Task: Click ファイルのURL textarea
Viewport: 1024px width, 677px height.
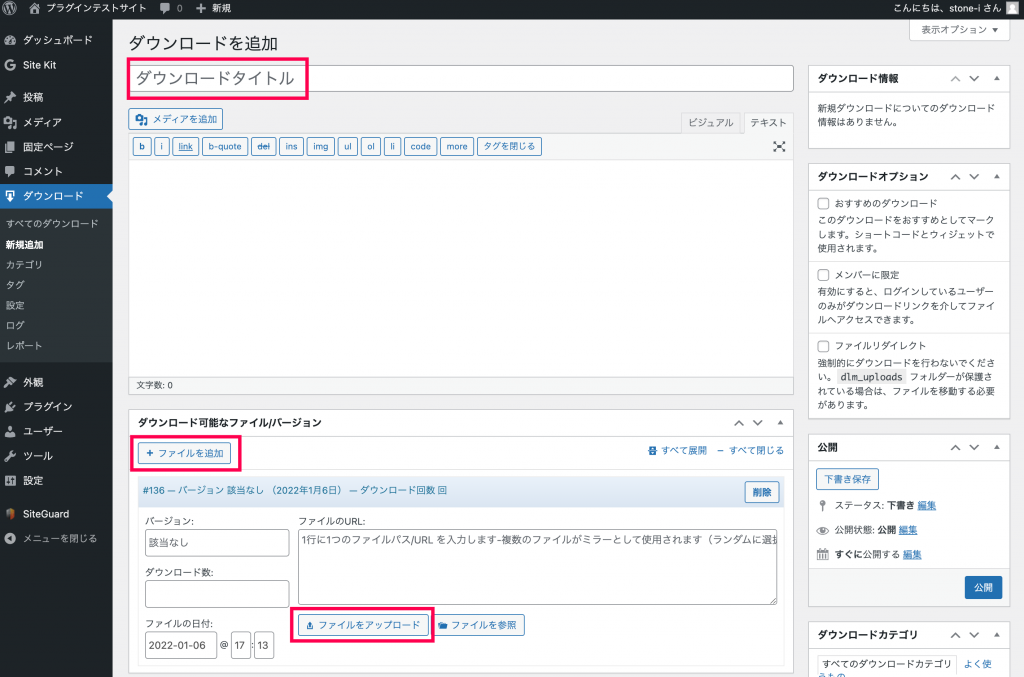Action: click(x=537, y=567)
